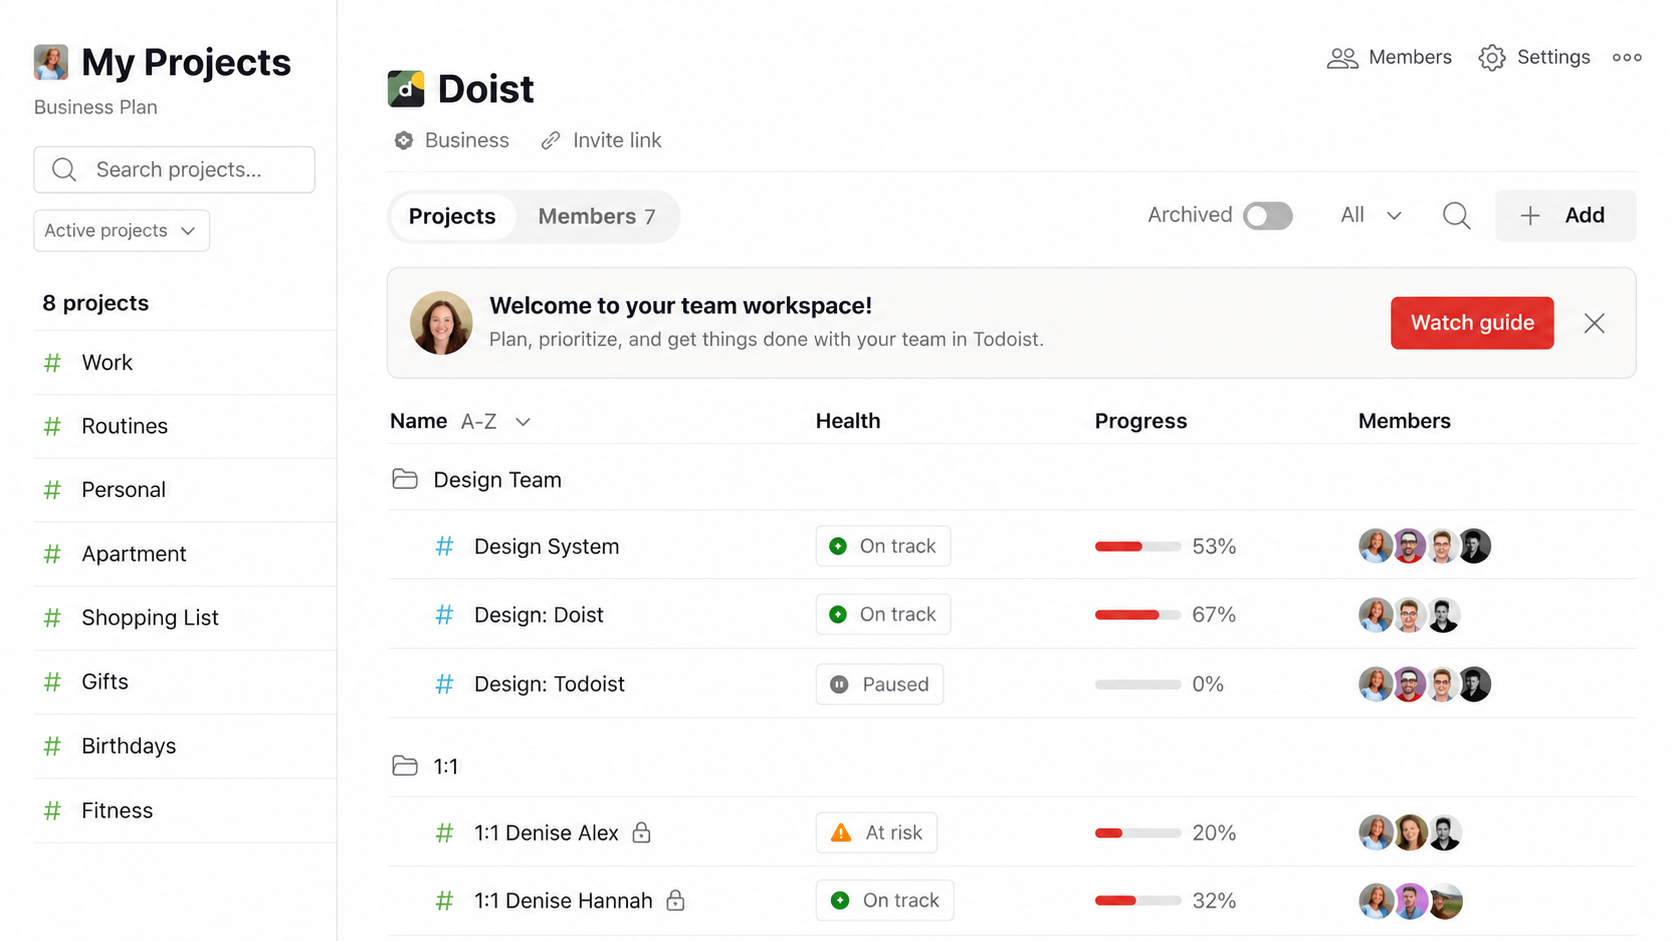
Task: Open the Active projects dropdown
Action: pyautogui.click(x=122, y=231)
